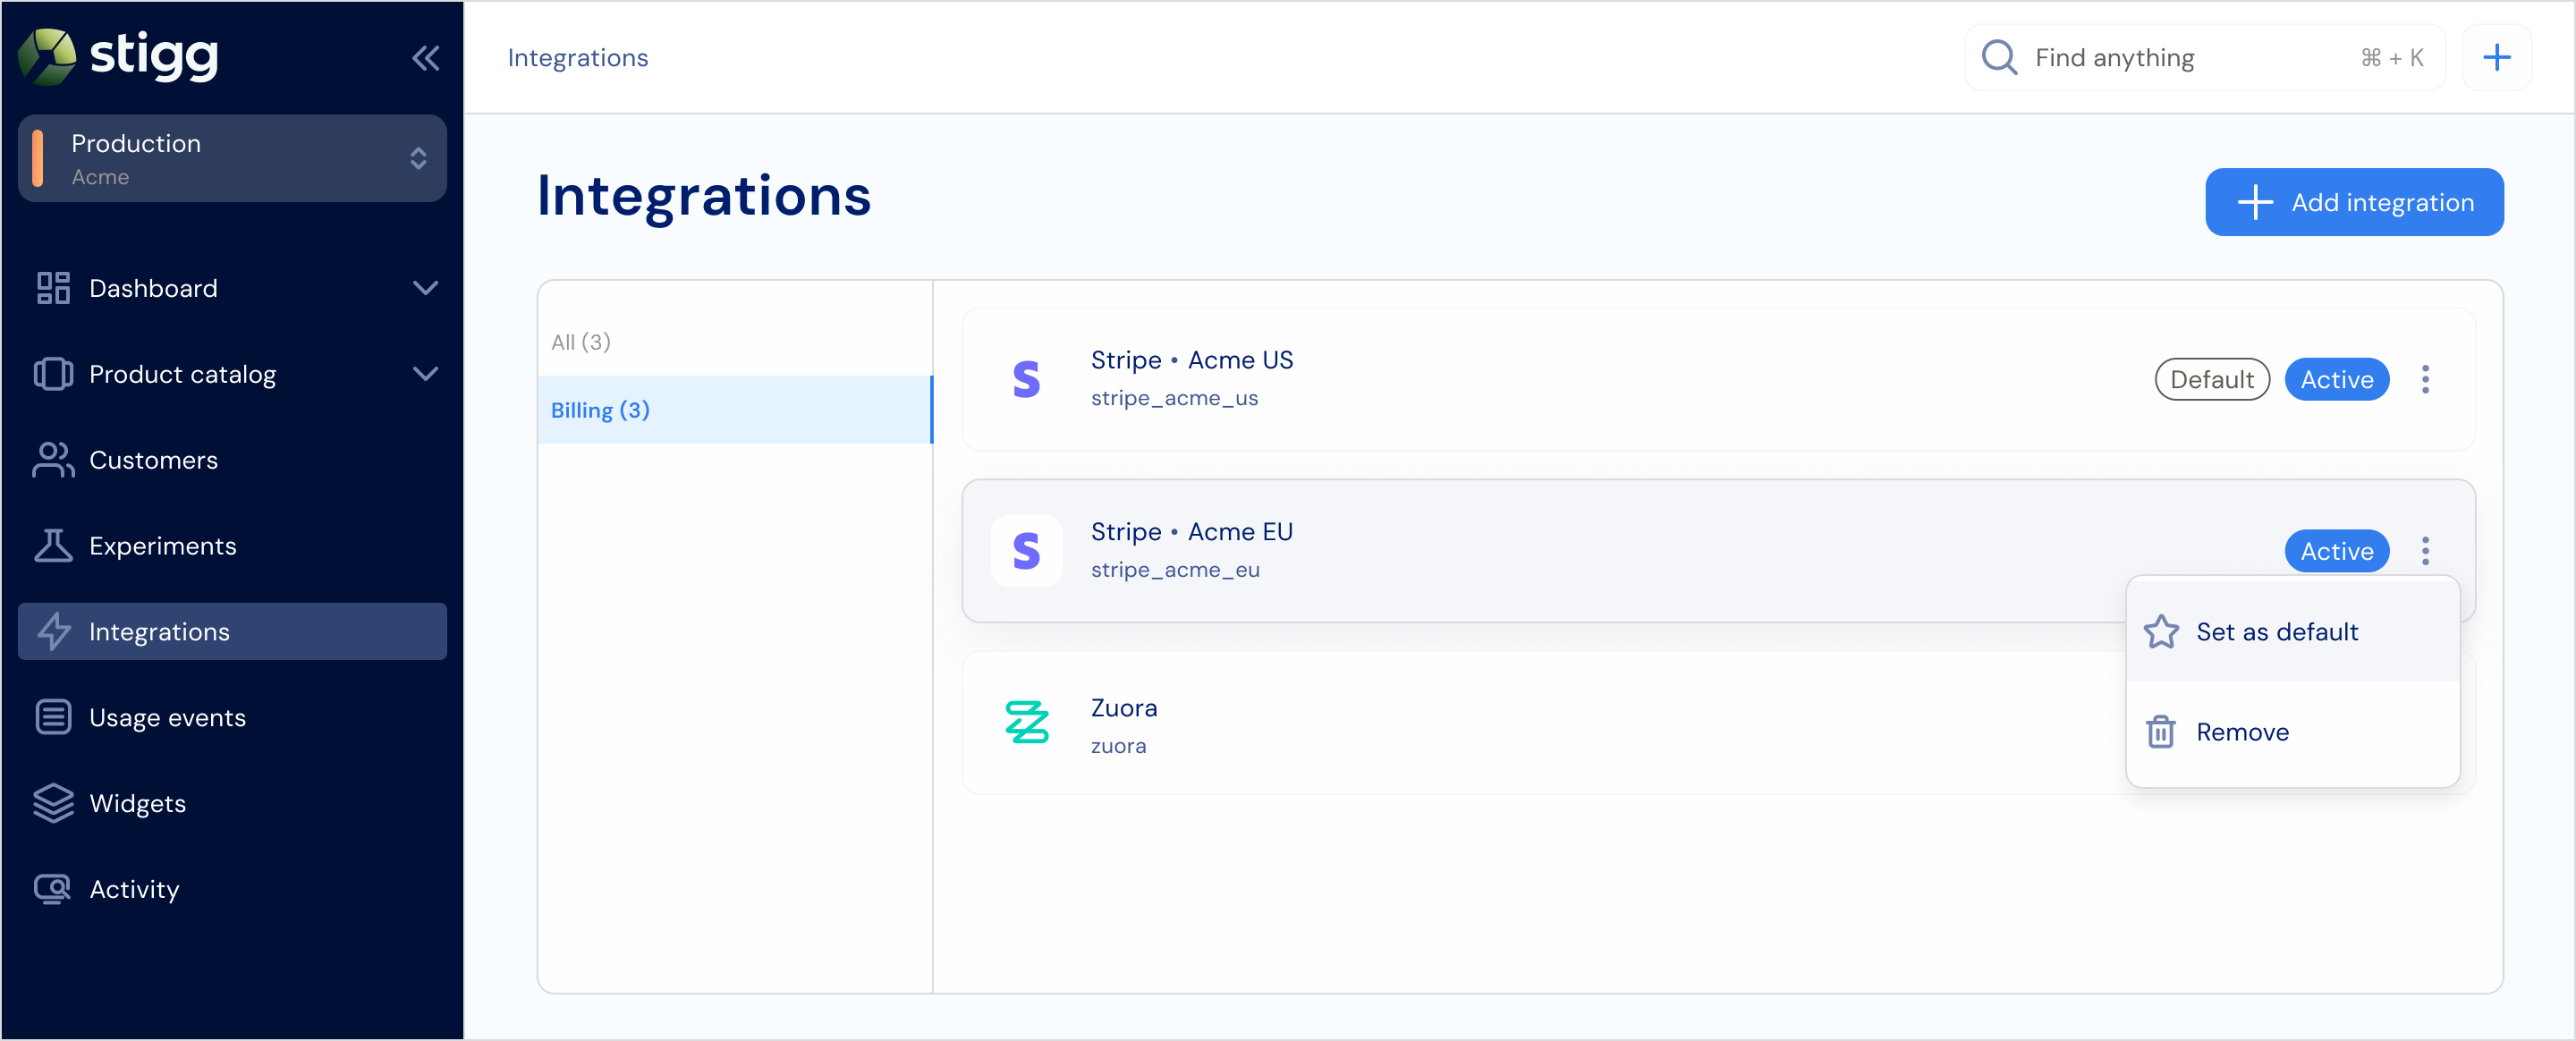The height and width of the screenshot is (1041, 2576).
Task: Open the Stripe Acme US integration
Action: coord(1718,379)
